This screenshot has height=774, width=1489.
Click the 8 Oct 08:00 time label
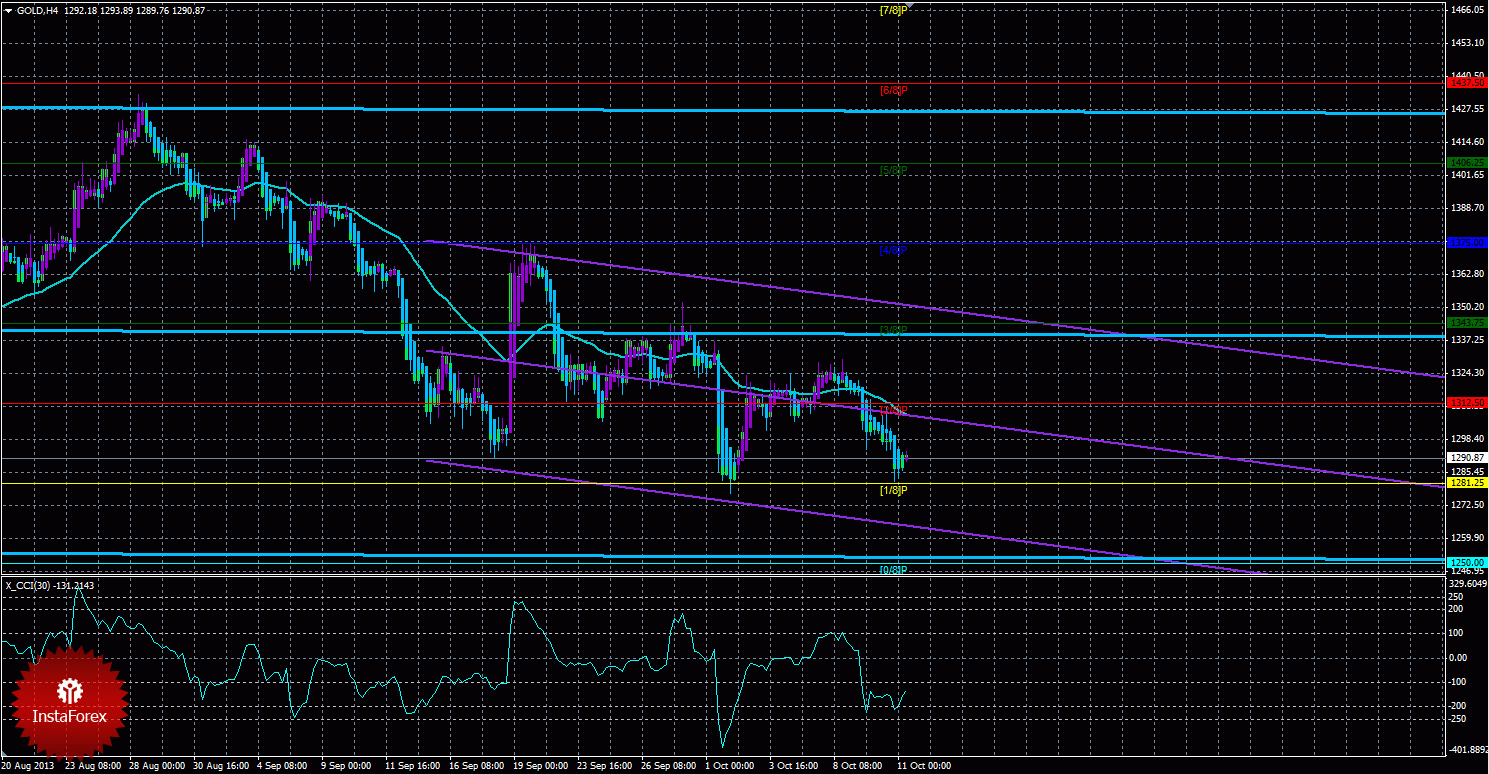[857, 766]
